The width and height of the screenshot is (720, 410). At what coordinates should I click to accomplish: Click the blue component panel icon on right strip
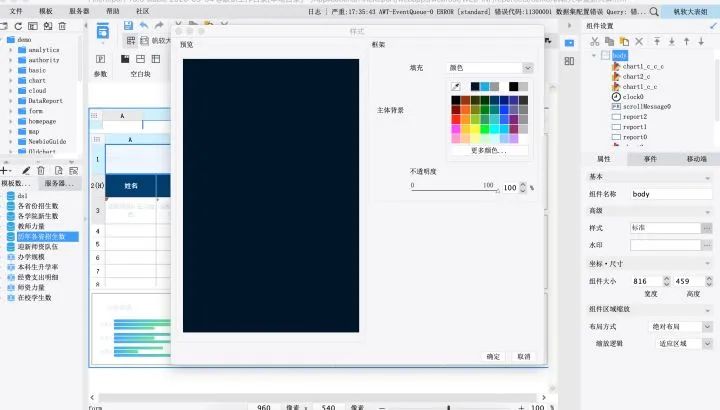pyautogui.click(x=569, y=43)
